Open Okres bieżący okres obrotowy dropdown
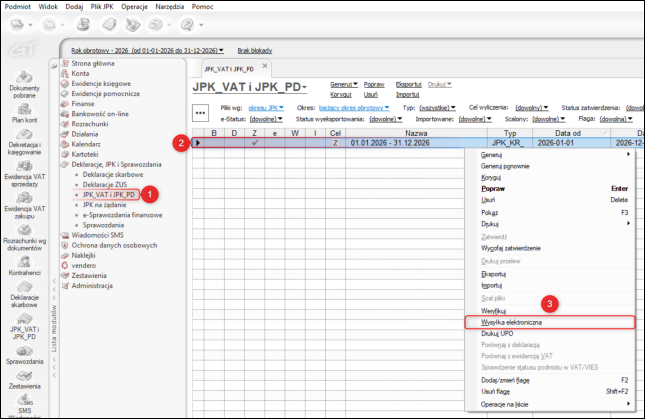This screenshot has width=645, height=419. 354,108
